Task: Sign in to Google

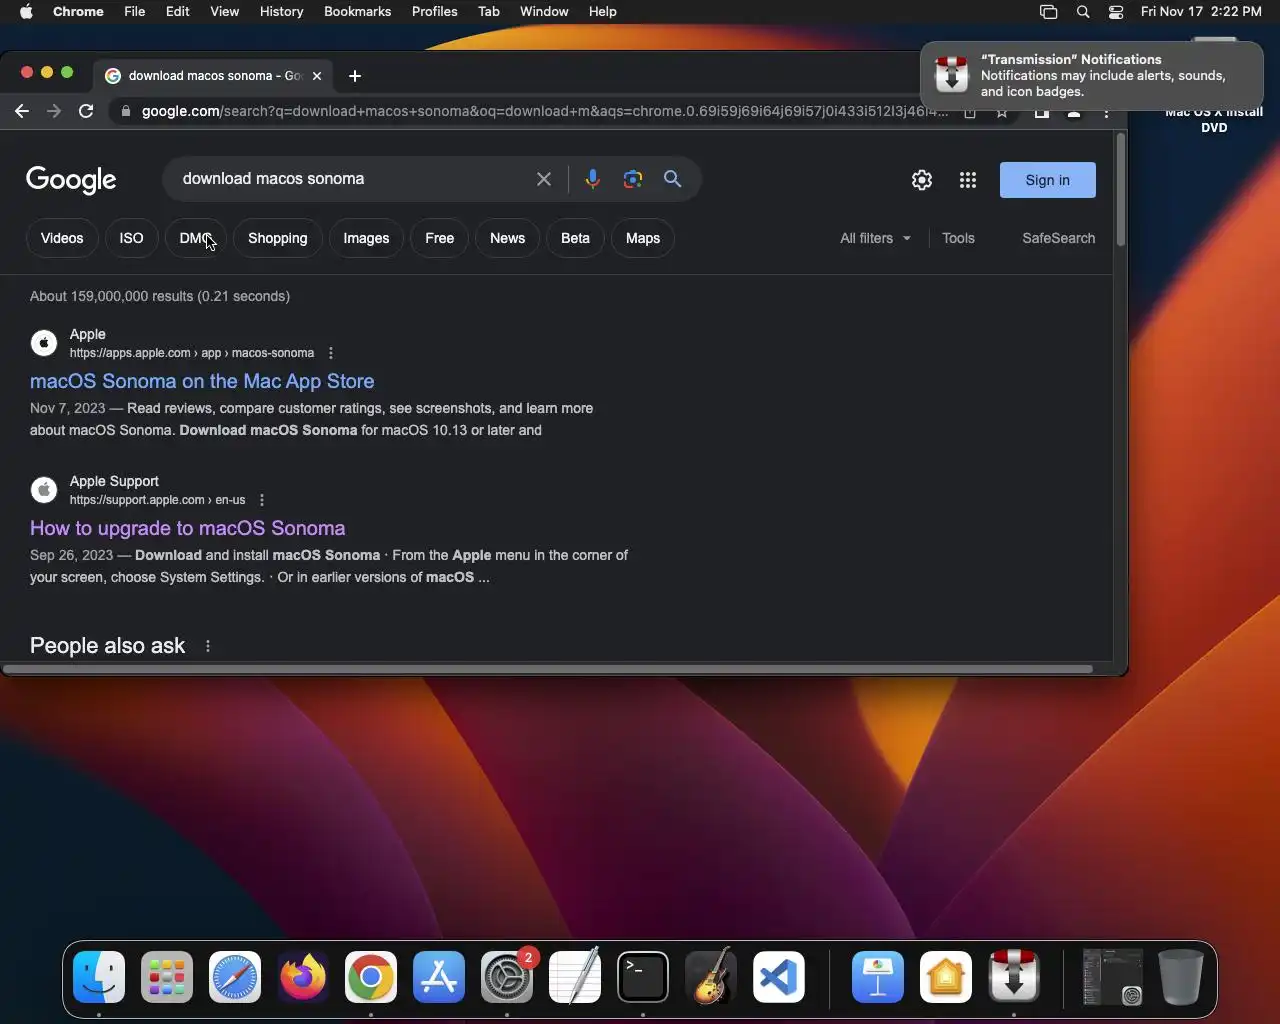Action: coord(1048,180)
